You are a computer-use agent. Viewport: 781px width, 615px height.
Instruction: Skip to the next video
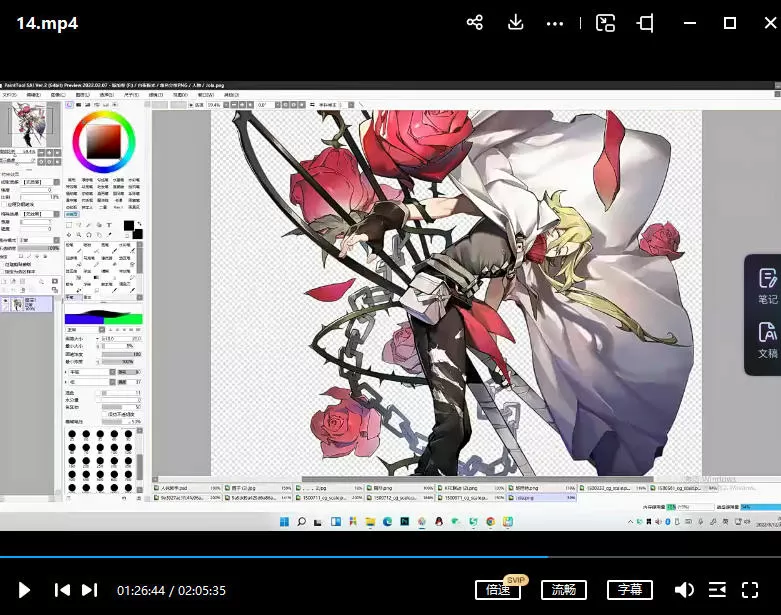[x=89, y=590]
